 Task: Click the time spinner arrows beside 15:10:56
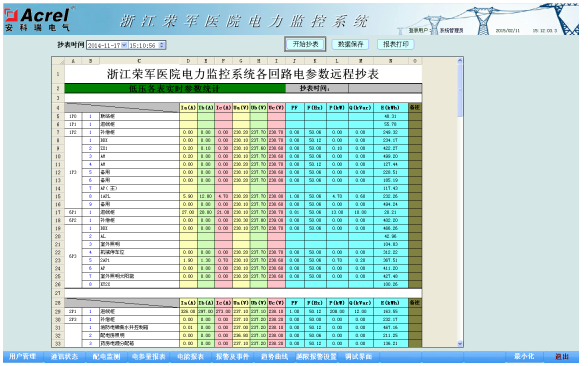pos(162,45)
